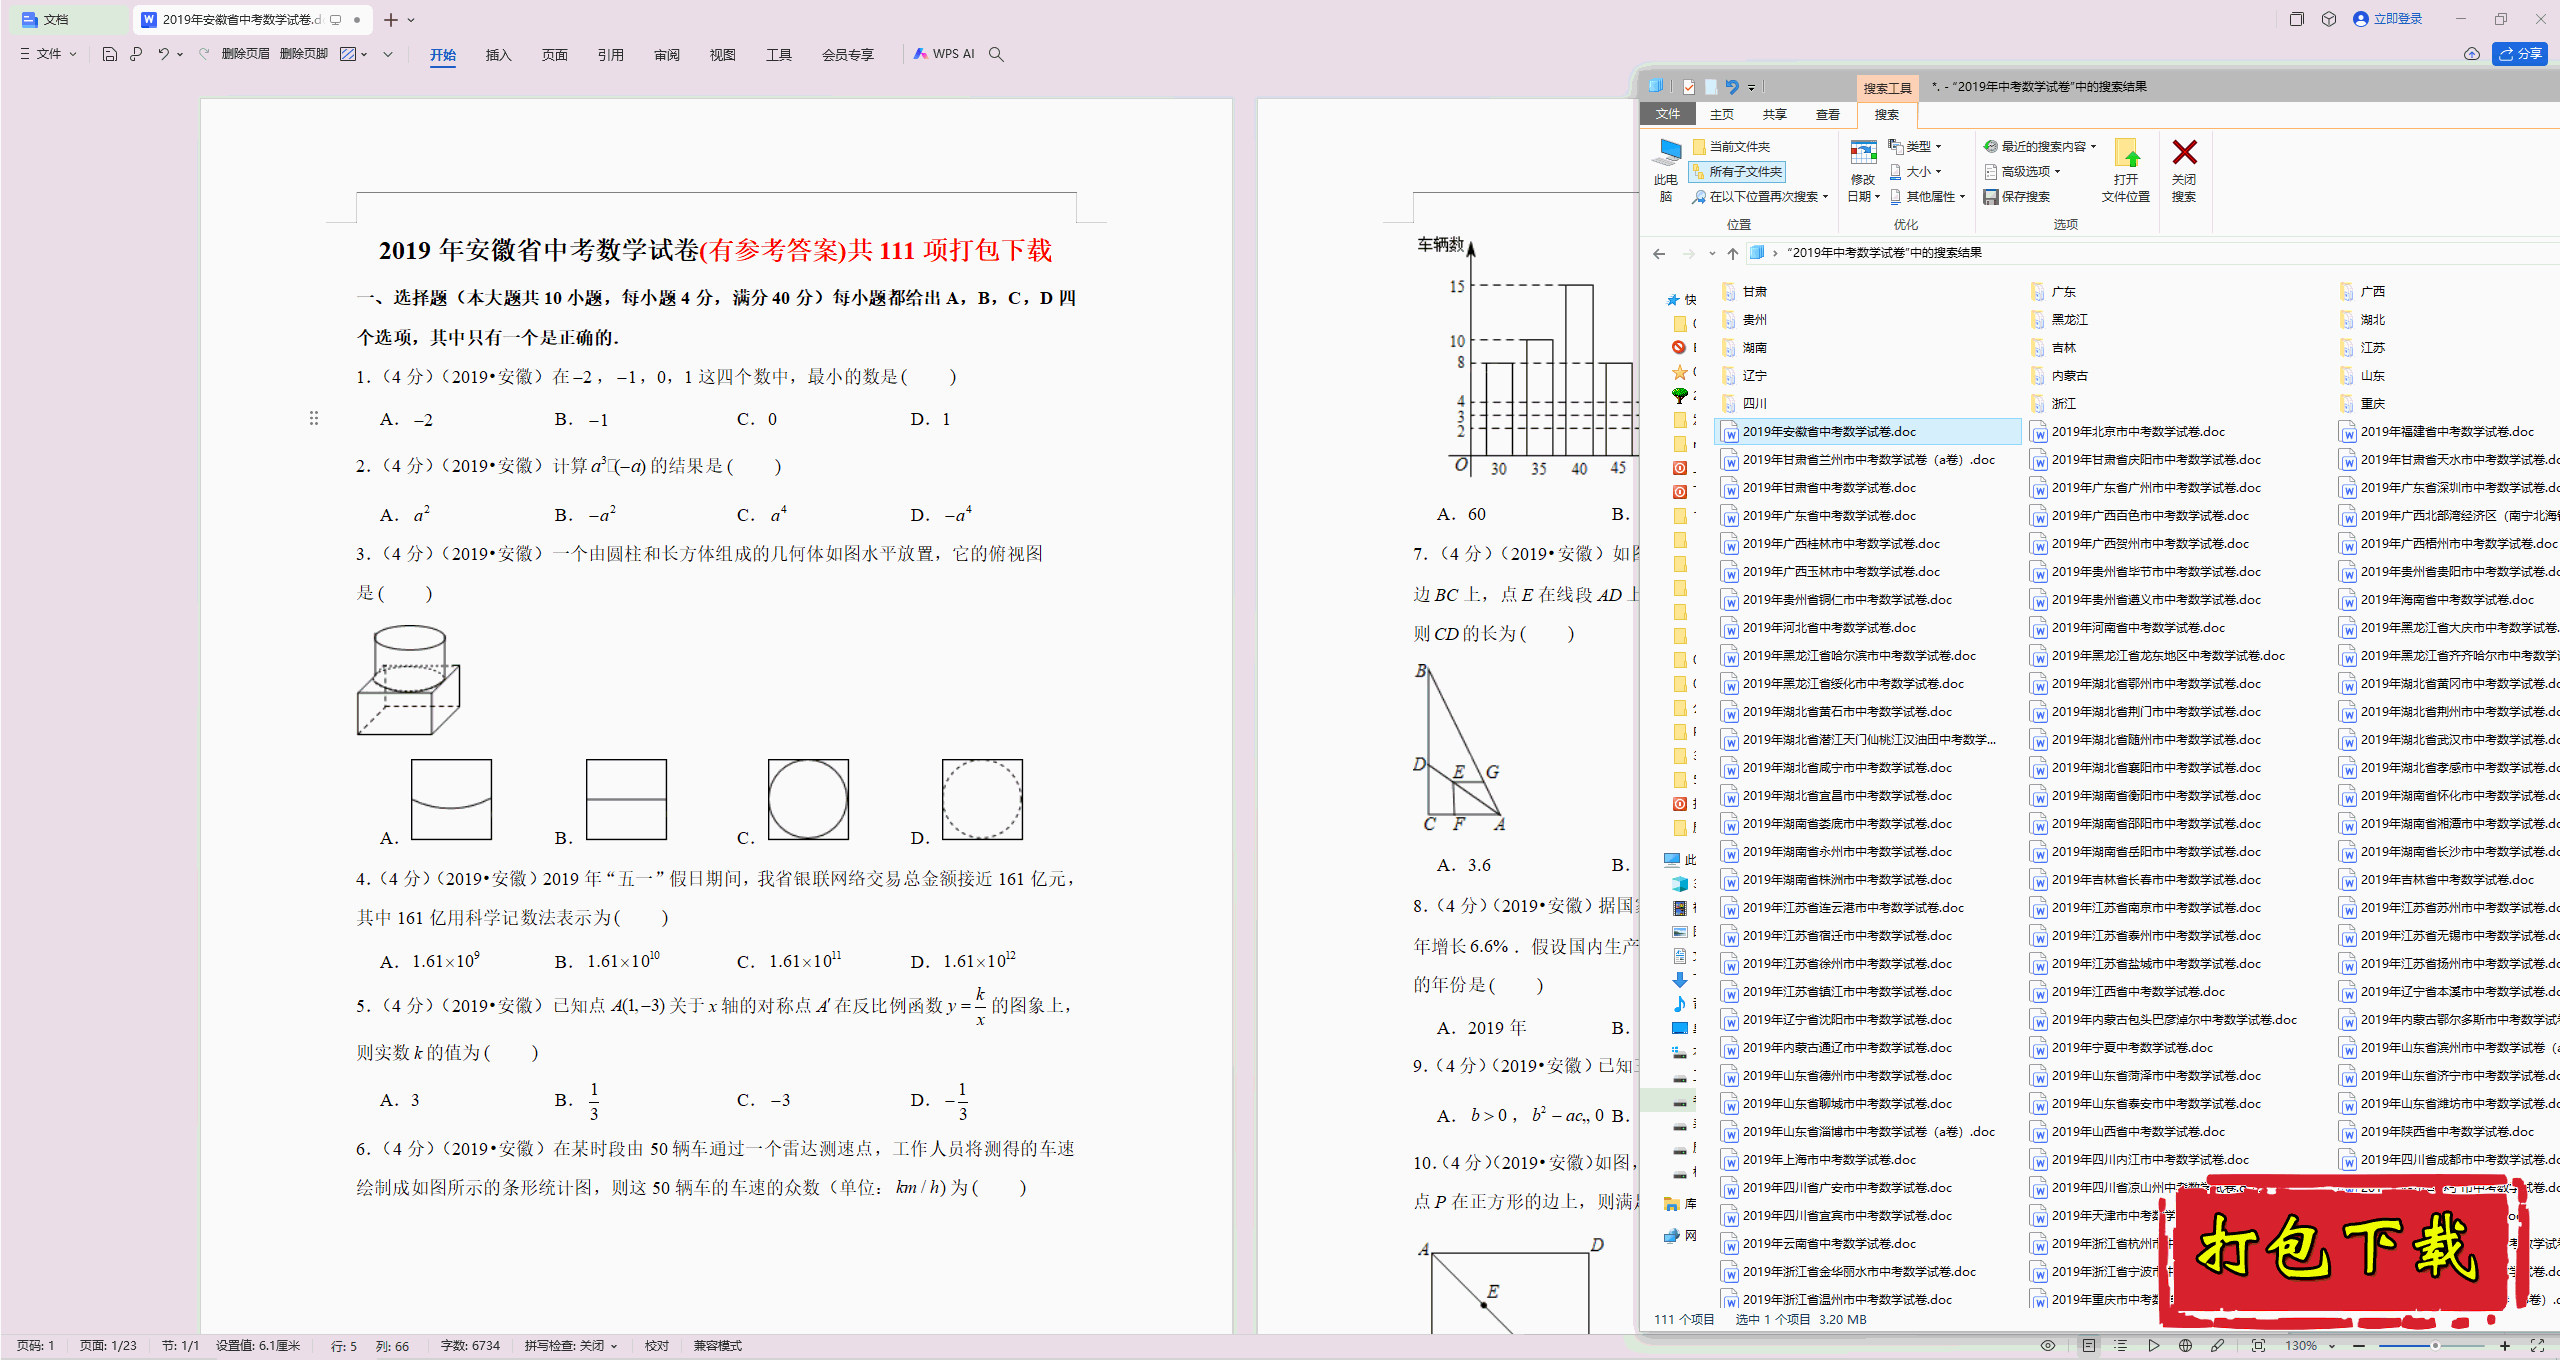Open Advanced options dropdown
2560x1360 pixels.
coord(2023,172)
